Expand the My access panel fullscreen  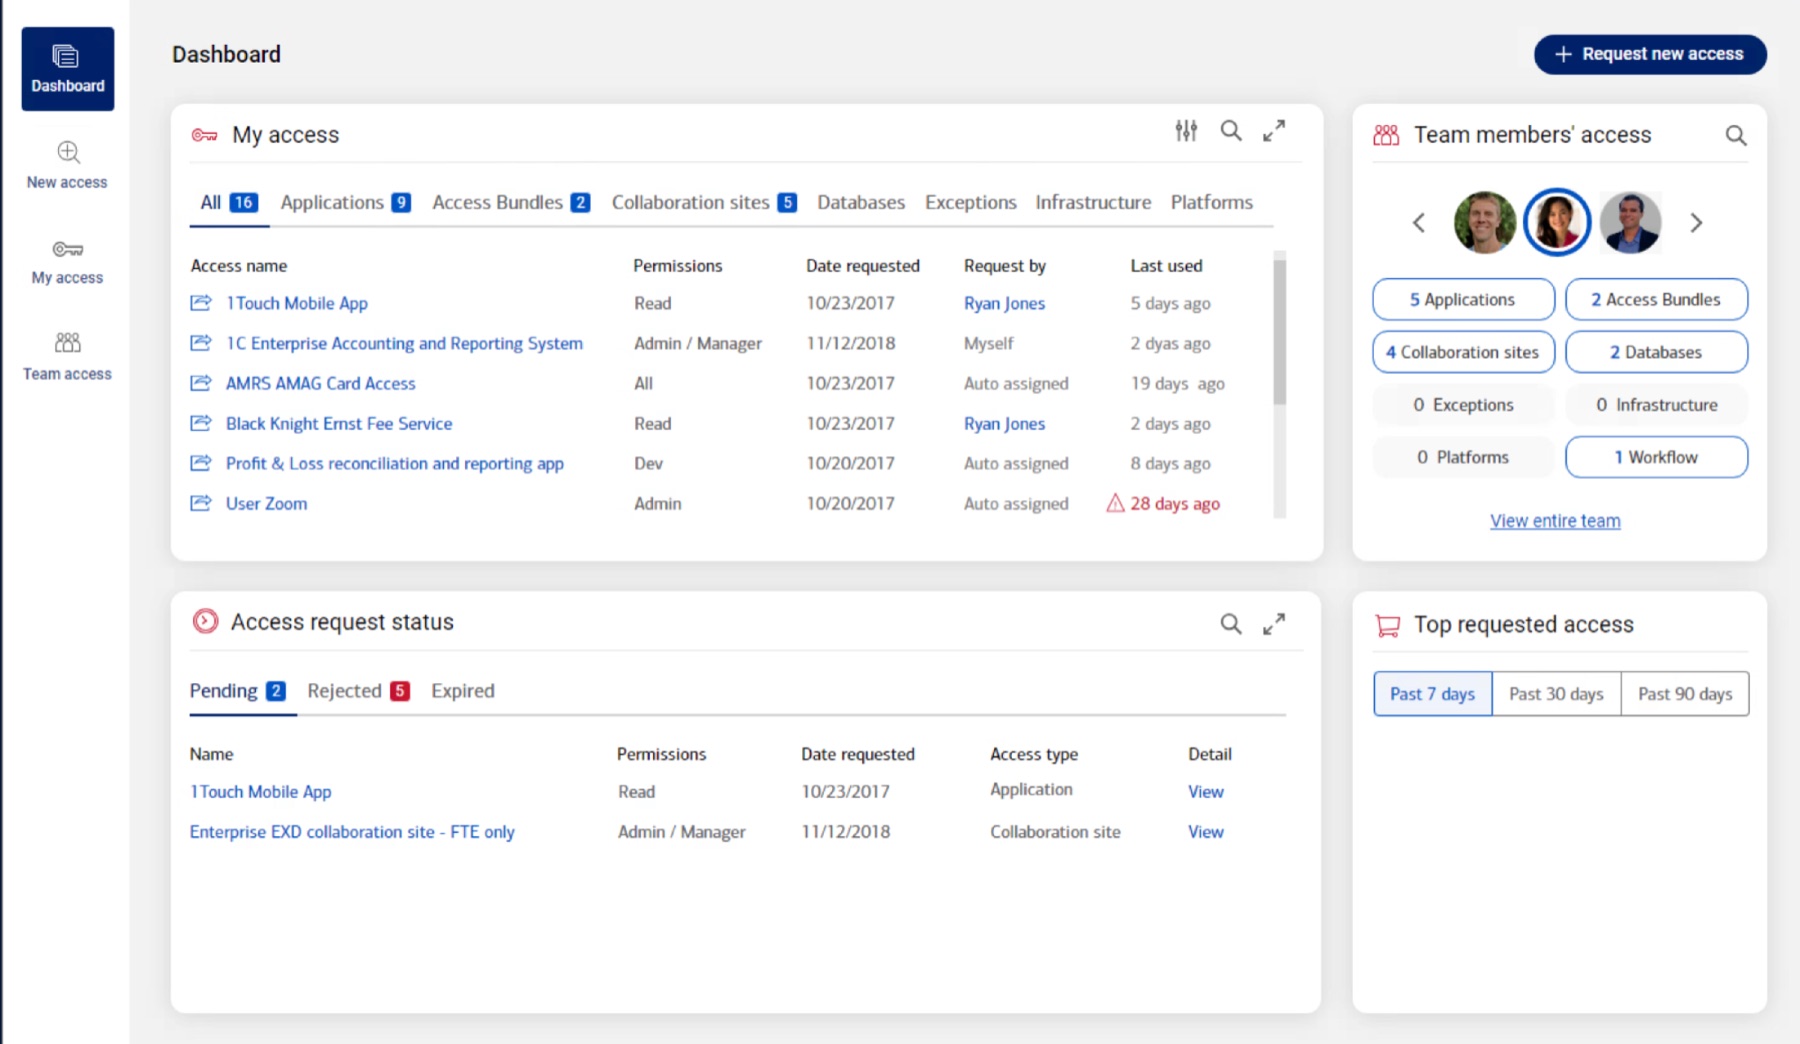pyautogui.click(x=1274, y=131)
